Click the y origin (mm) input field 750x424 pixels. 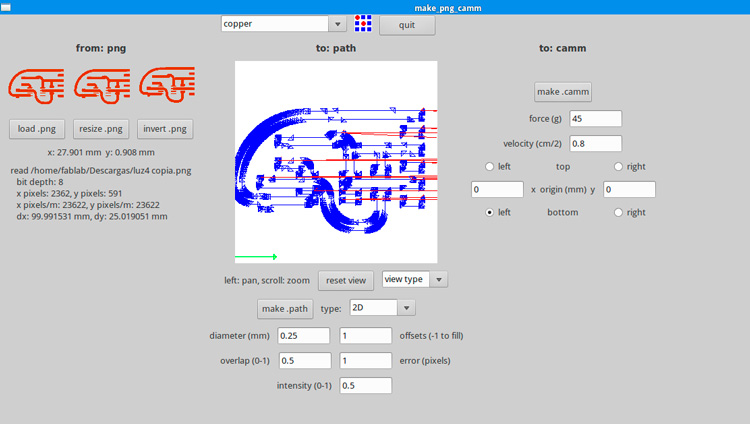tap(629, 190)
